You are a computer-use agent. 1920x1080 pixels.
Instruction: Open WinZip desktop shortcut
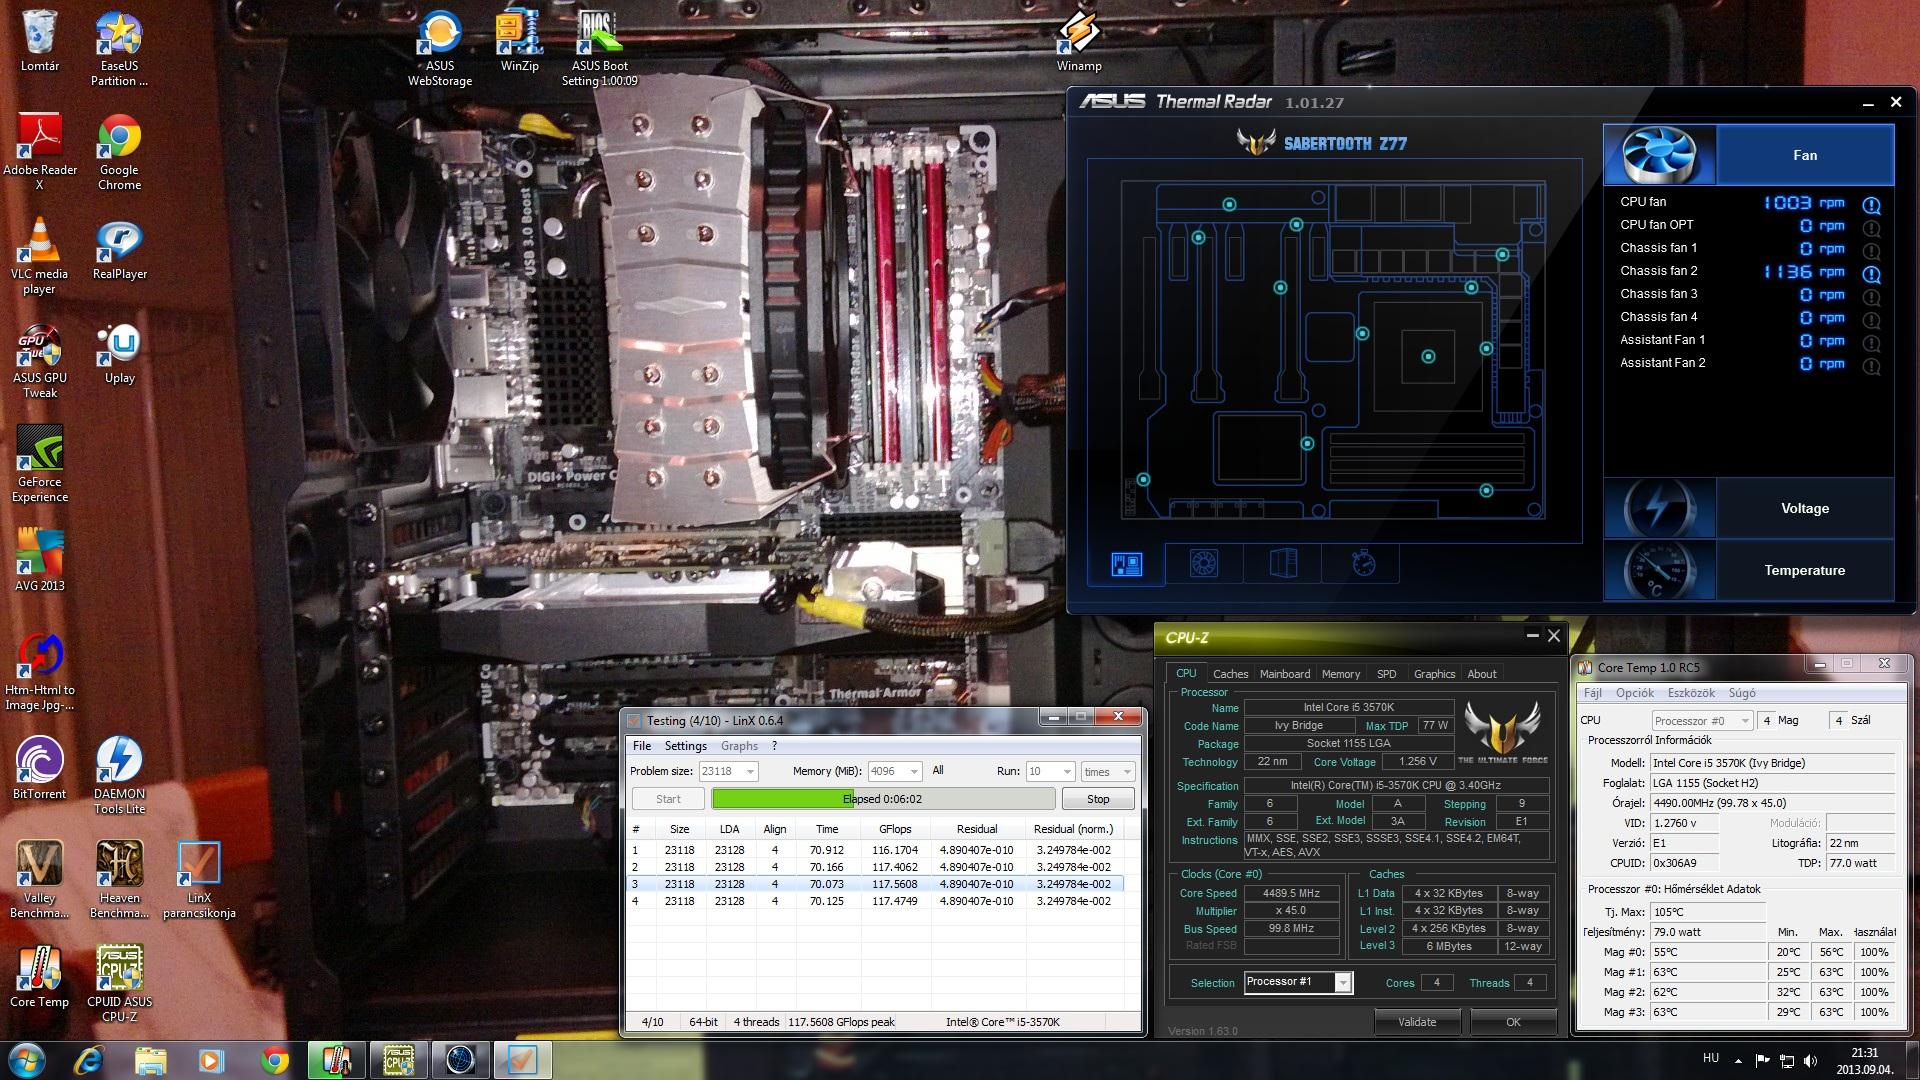click(x=520, y=42)
